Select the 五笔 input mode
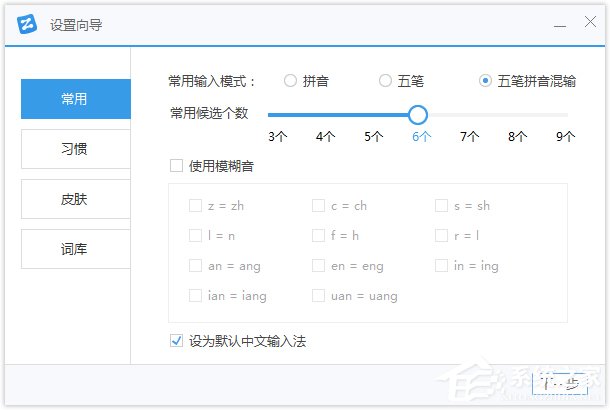Screen dimensions: 610x410 [386, 81]
